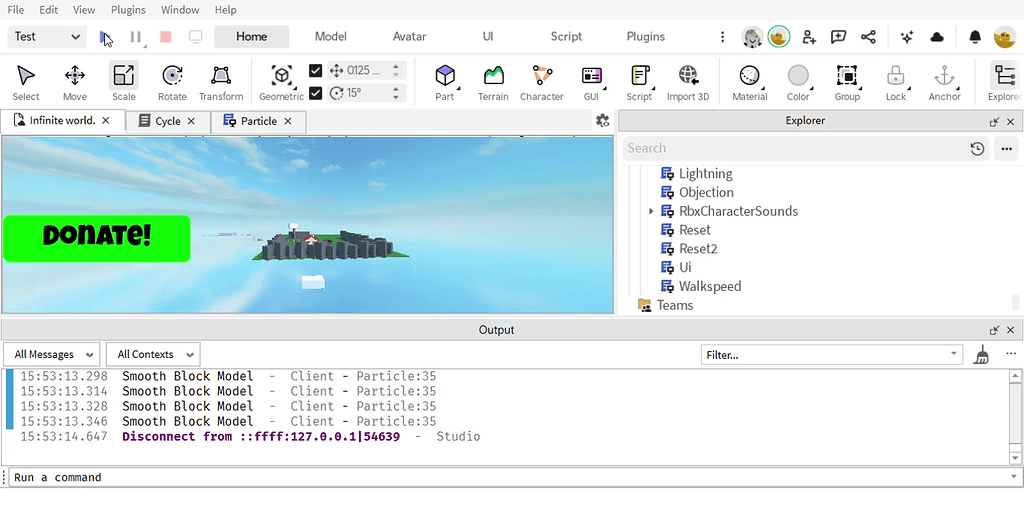The image size is (1024, 517).
Task: Pick the Transform tool
Action: coord(221,82)
